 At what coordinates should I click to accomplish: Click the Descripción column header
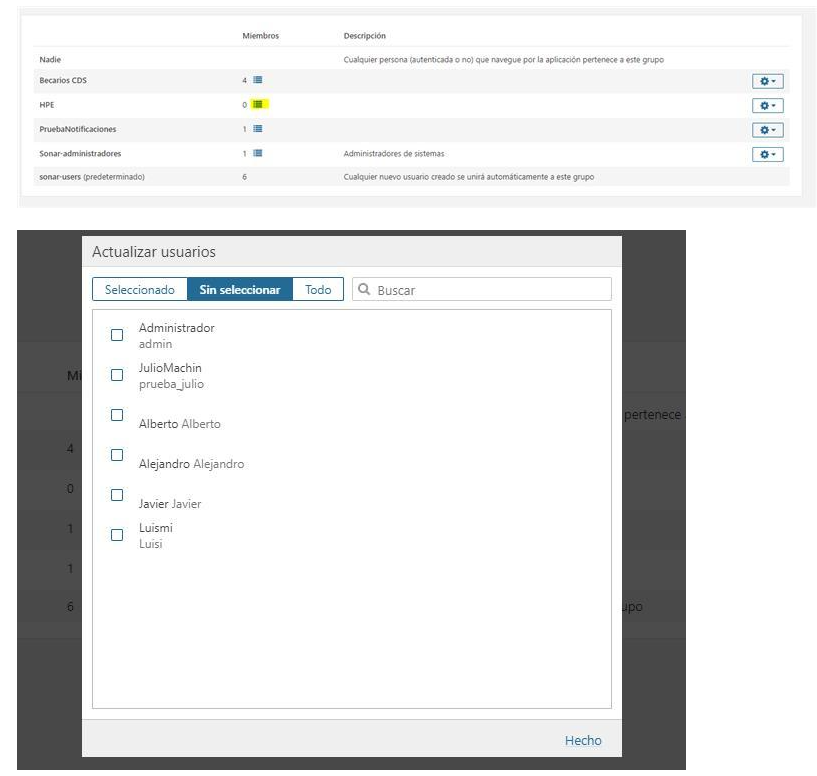(x=365, y=35)
